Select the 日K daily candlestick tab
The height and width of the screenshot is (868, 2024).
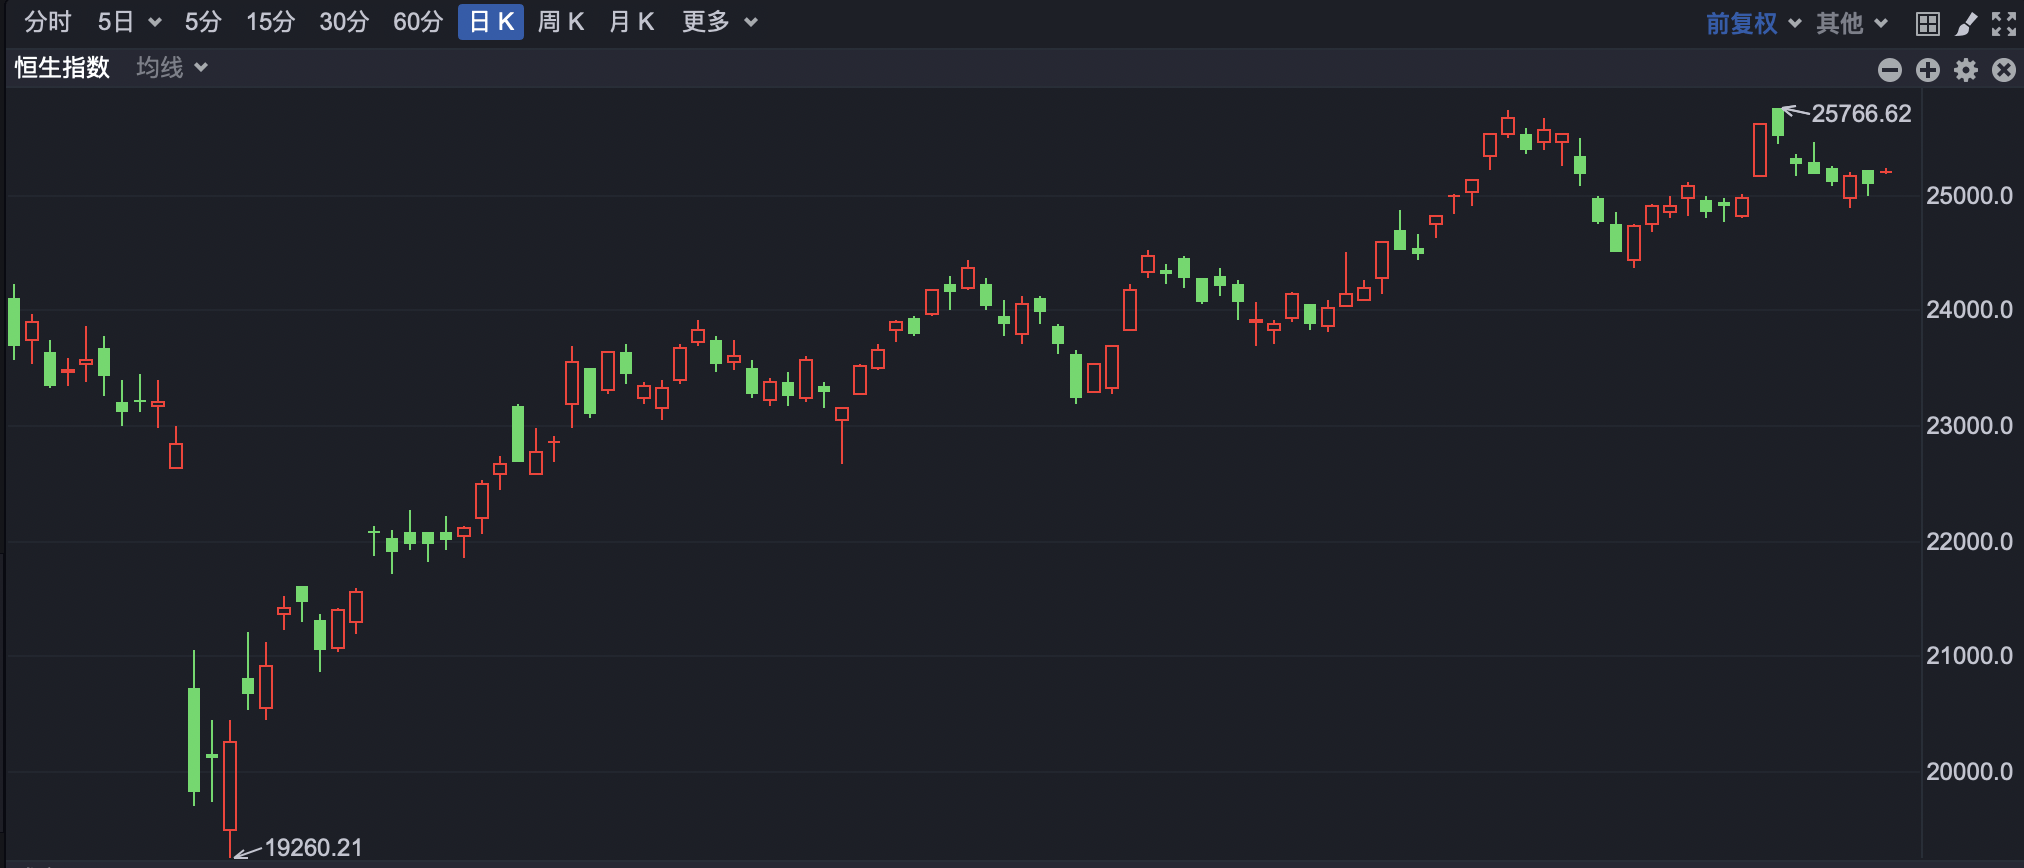[x=491, y=22]
